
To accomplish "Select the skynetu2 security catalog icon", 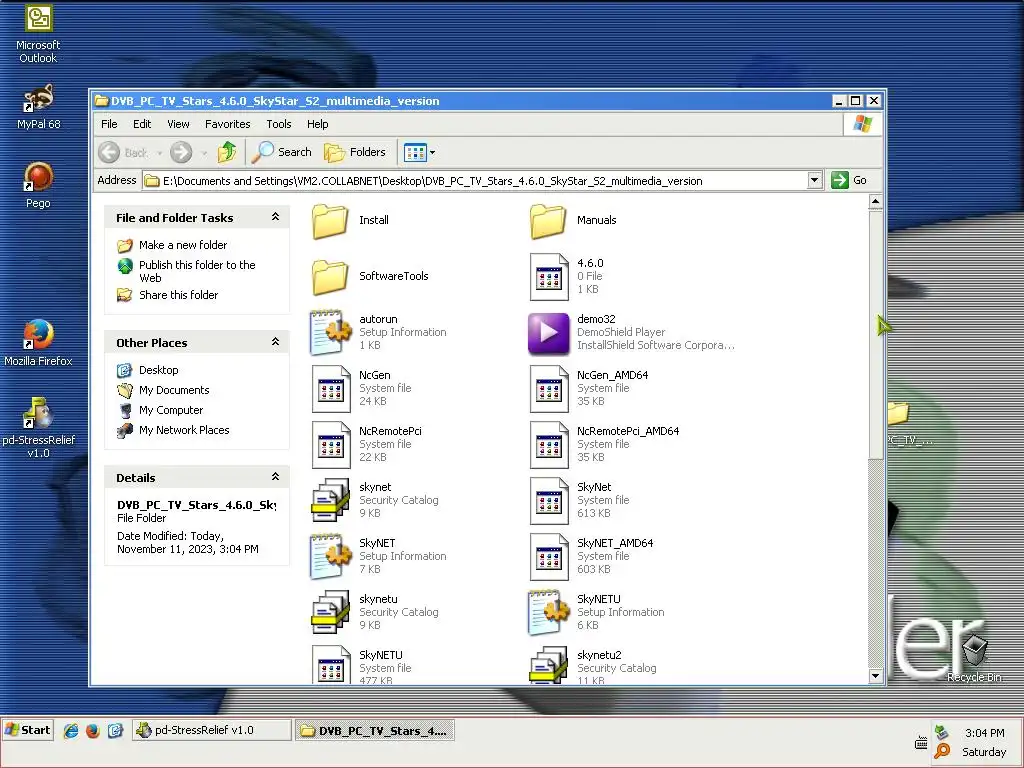I will (548, 665).
